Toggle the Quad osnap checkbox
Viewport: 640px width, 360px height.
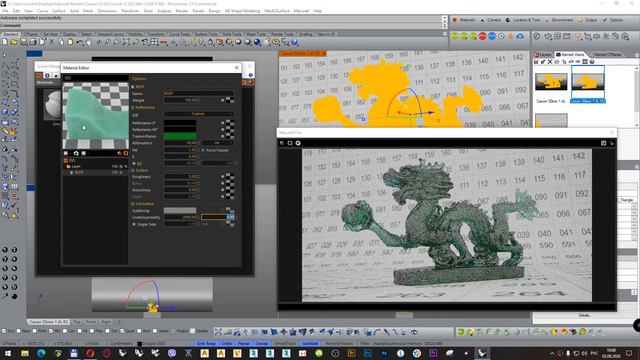[123, 331]
